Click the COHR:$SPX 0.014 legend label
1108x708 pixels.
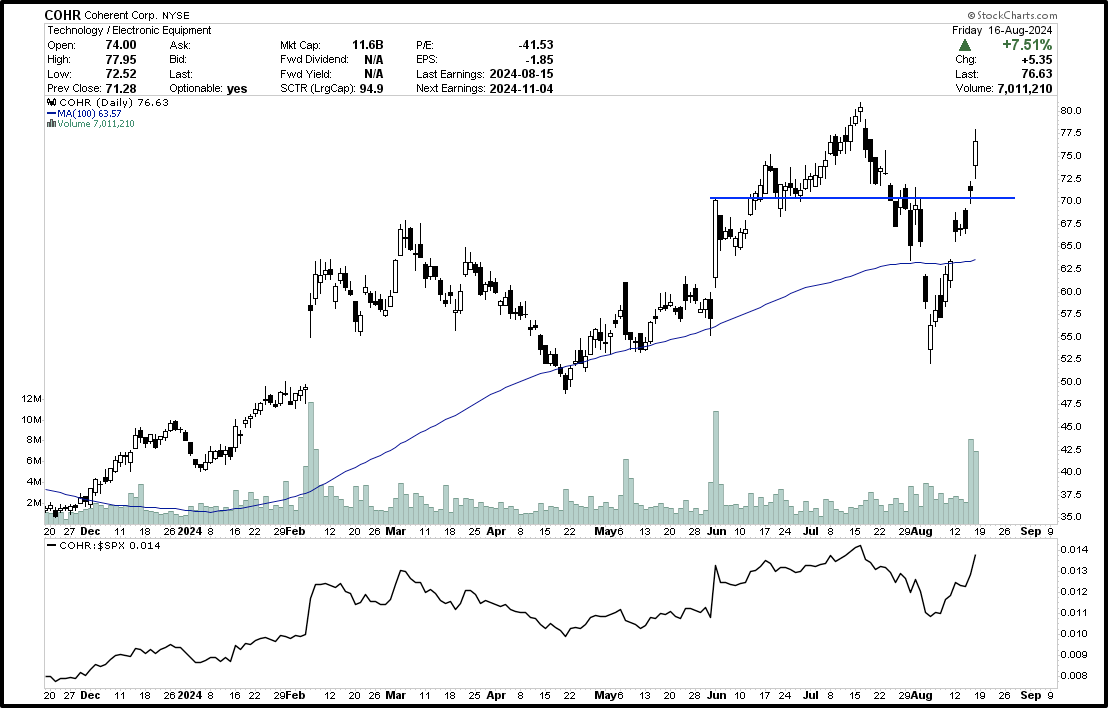(x=104, y=545)
